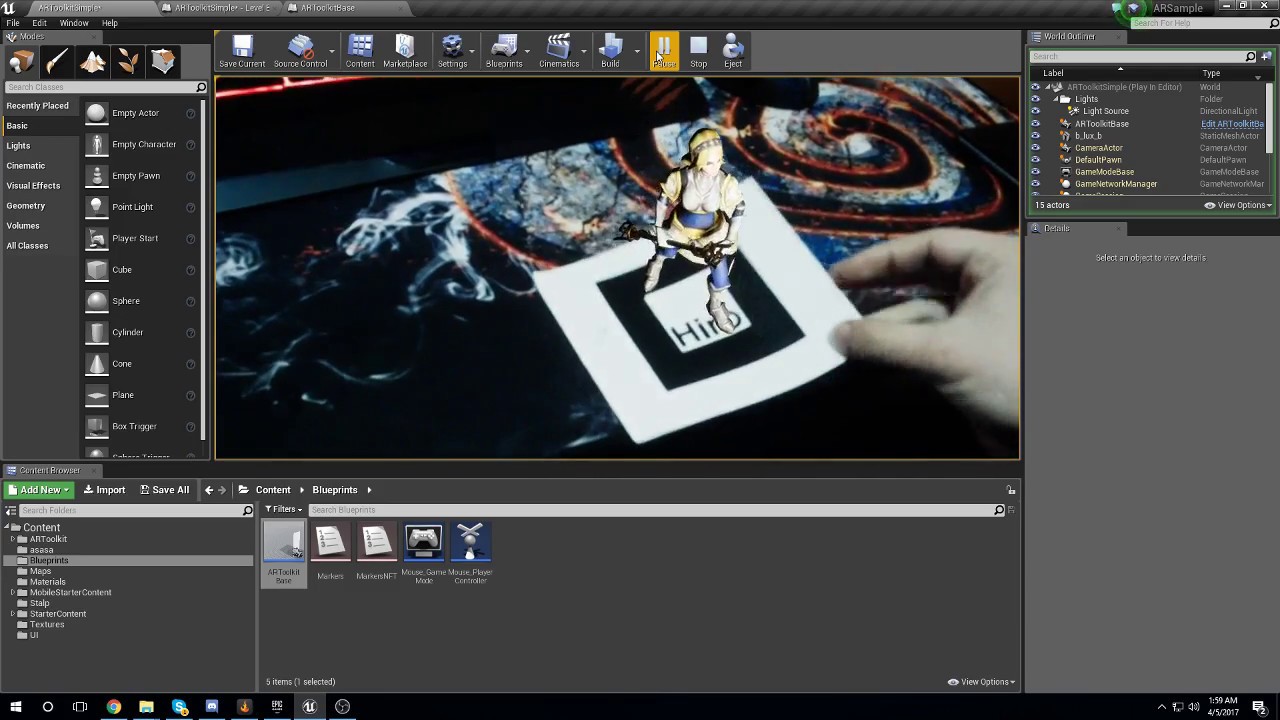Open the Build options dropdown arrow
This screenshot has height=720, width=1280.
637,51
